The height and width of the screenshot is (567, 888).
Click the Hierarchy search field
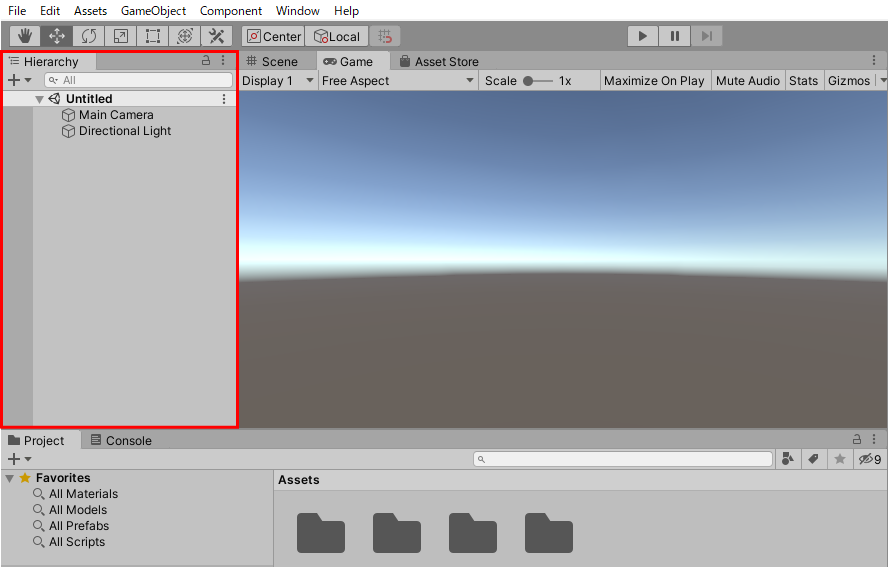click(138, 80)
